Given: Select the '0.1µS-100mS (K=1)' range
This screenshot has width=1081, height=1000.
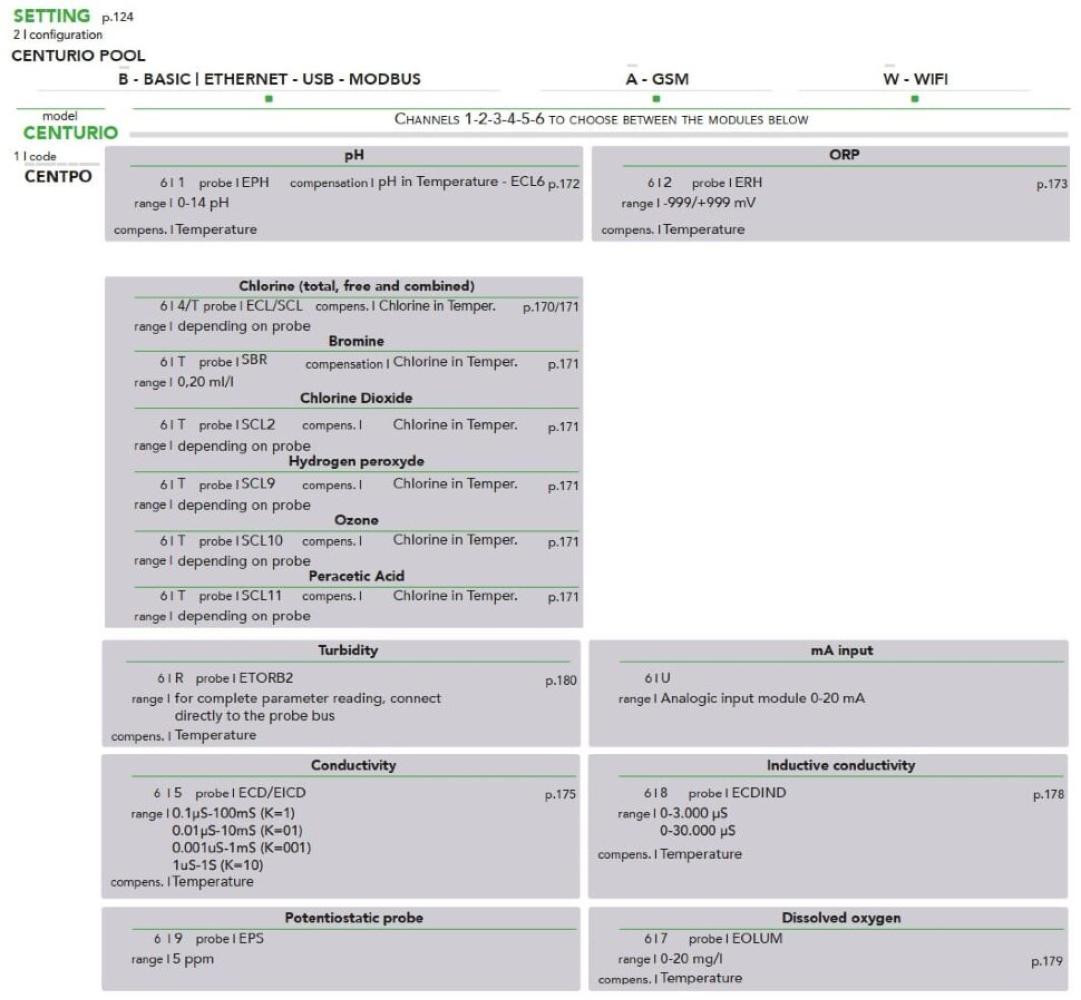Looking at the screenshot, I should pyautogui.click(x=233, y=813).
